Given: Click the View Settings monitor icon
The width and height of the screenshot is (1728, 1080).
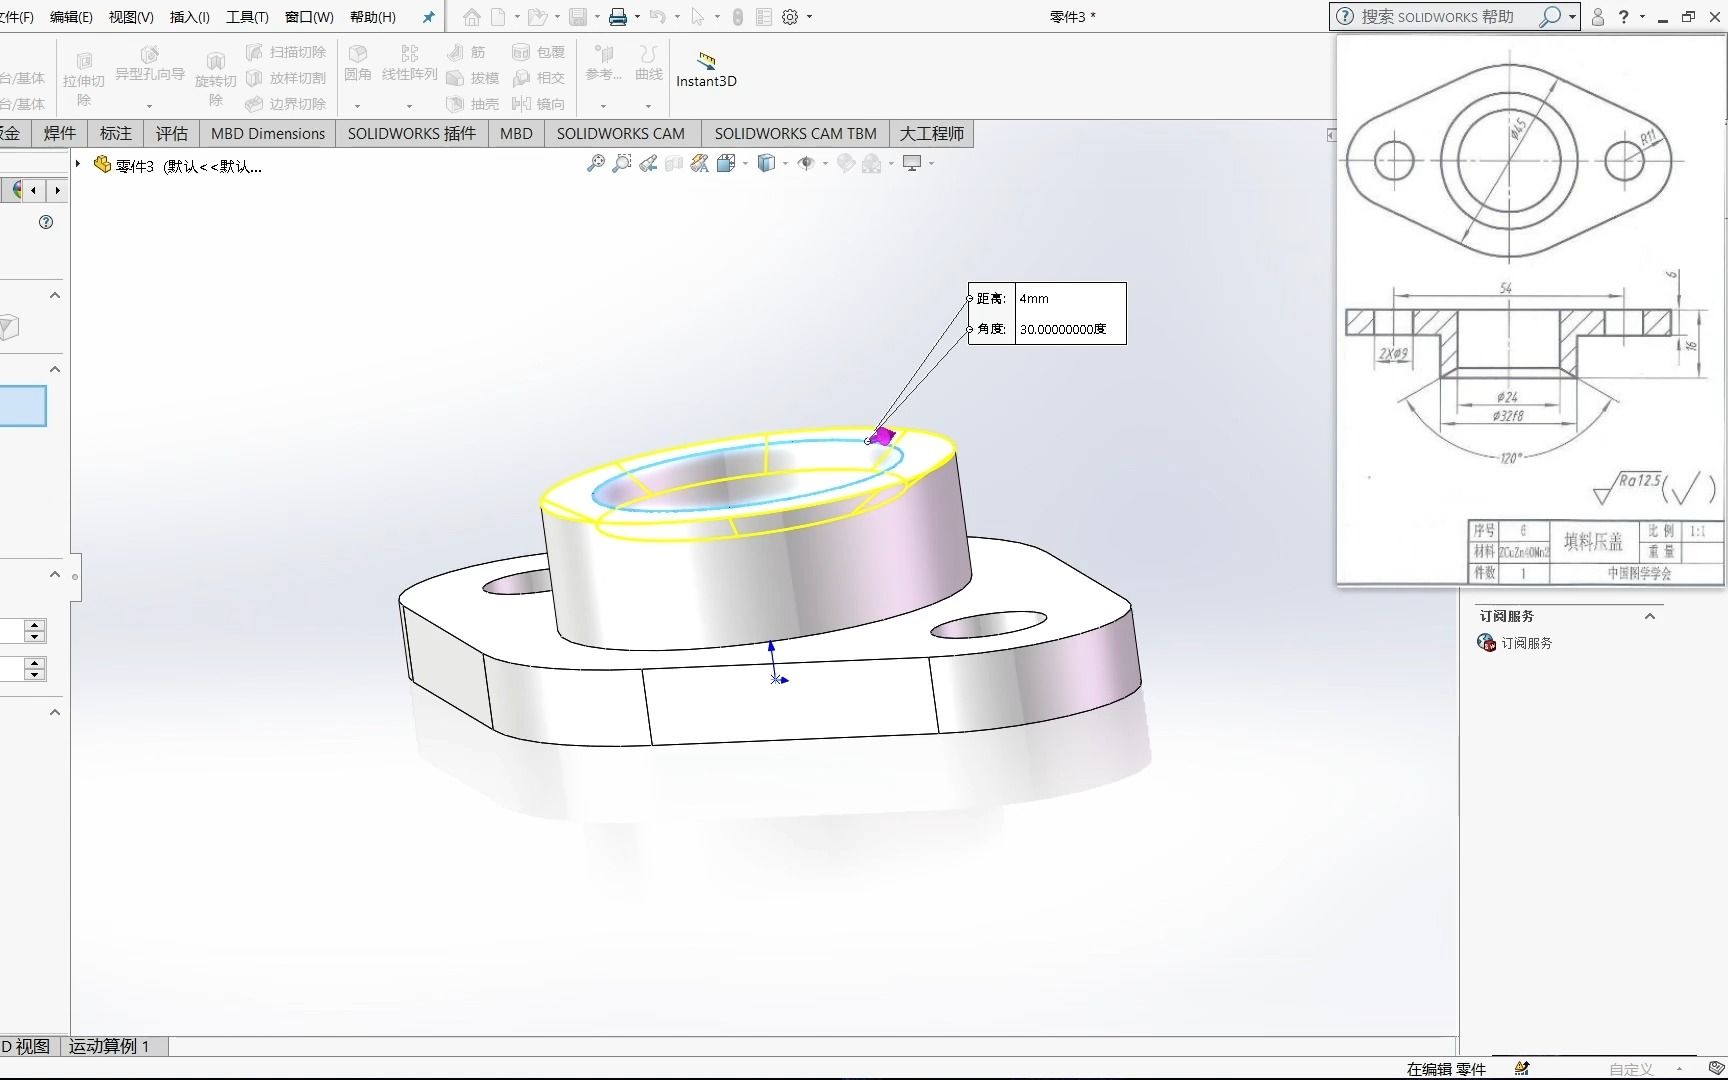Looking at the screenshot, I should coord(911,163).
